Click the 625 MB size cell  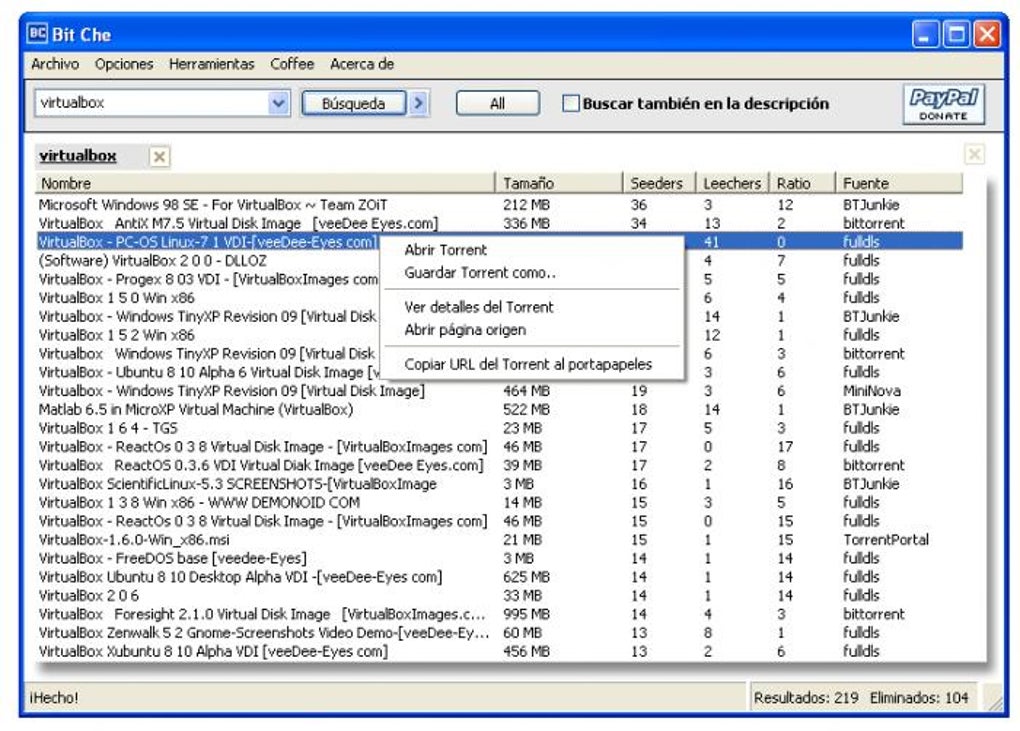pyautogui.click(x=526, y=578)
